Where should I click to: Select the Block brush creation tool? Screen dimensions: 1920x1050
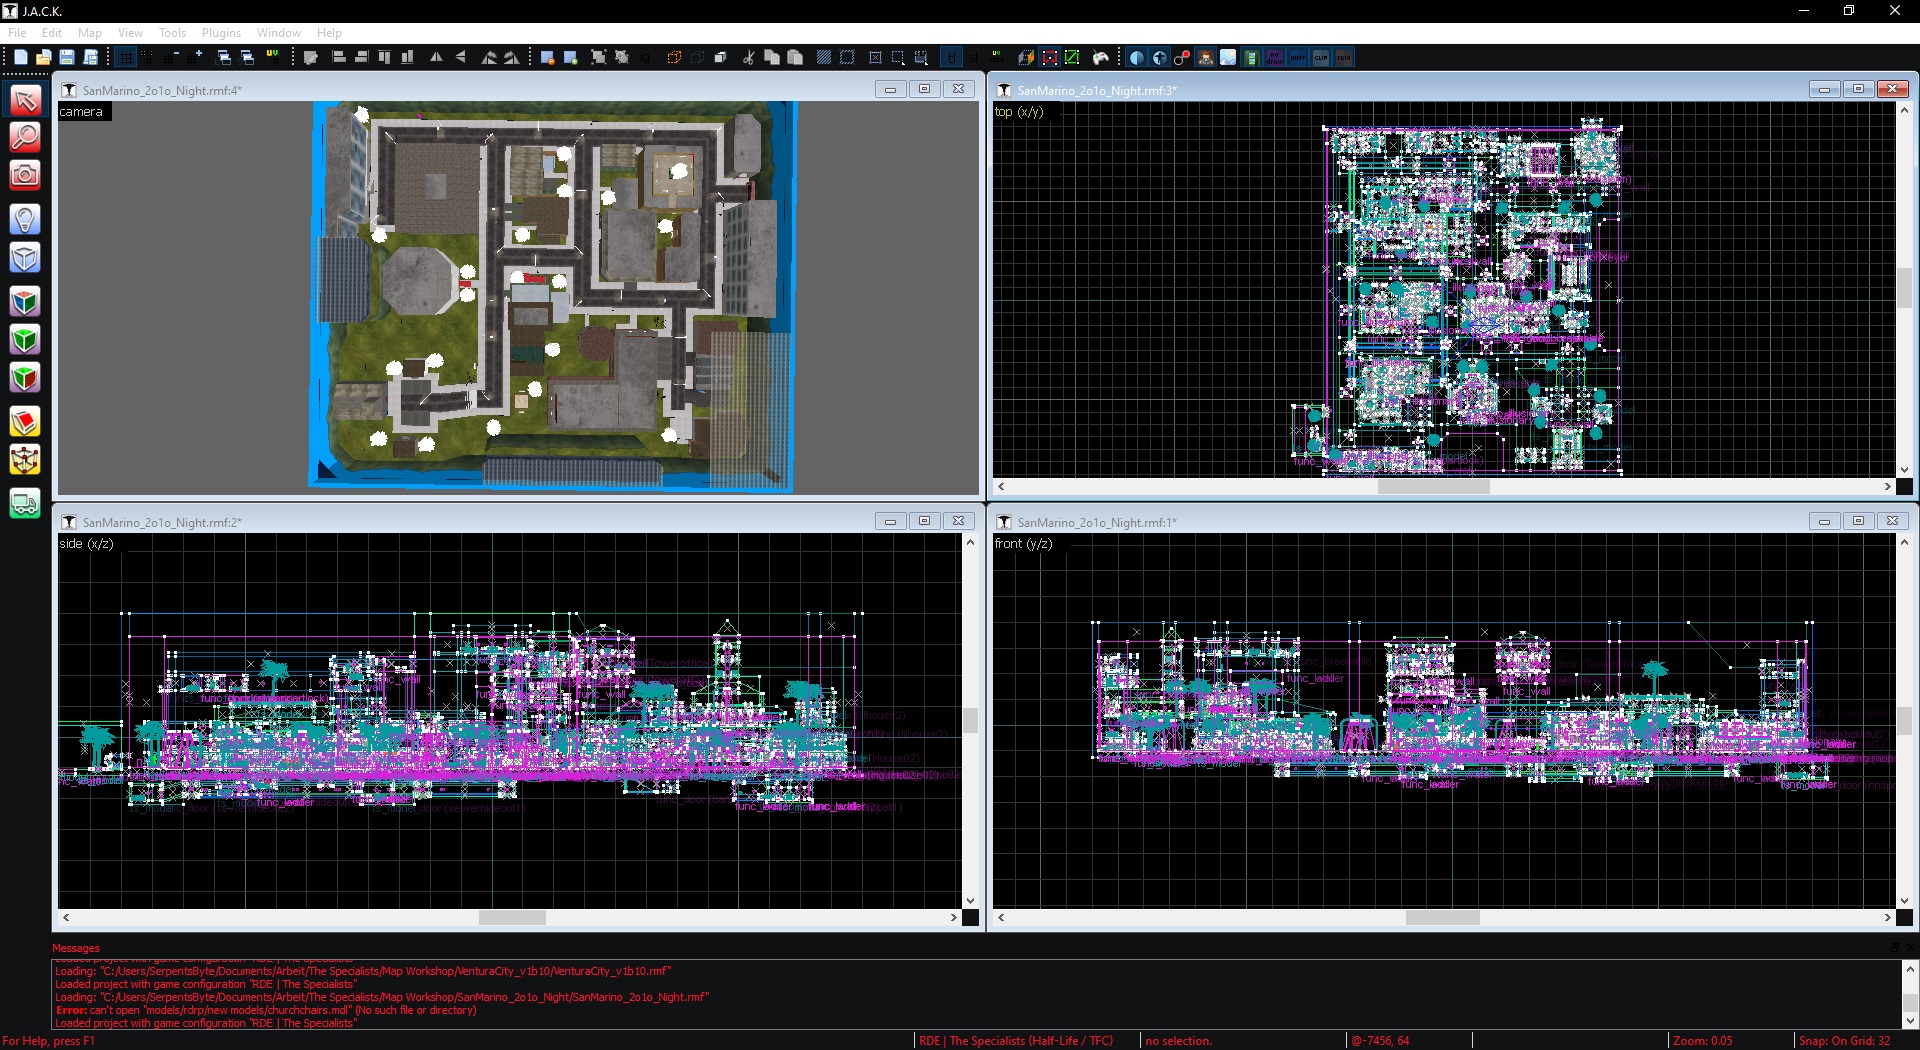tap(25, 258)
